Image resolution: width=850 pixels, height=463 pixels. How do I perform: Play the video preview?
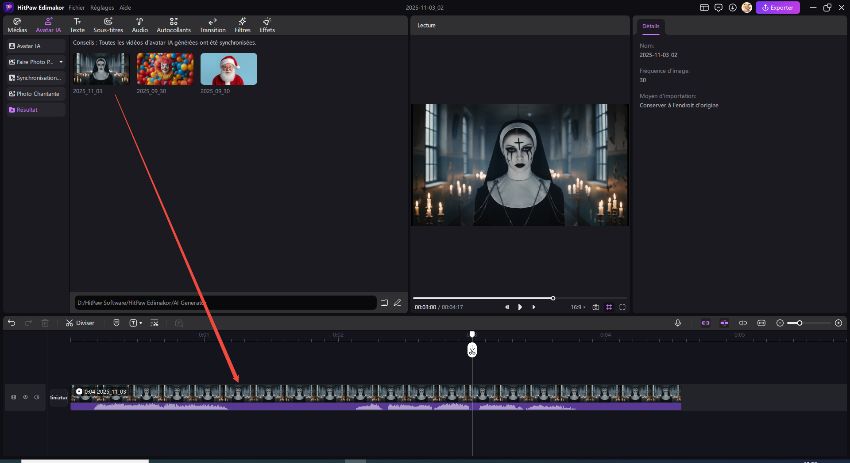520,307
